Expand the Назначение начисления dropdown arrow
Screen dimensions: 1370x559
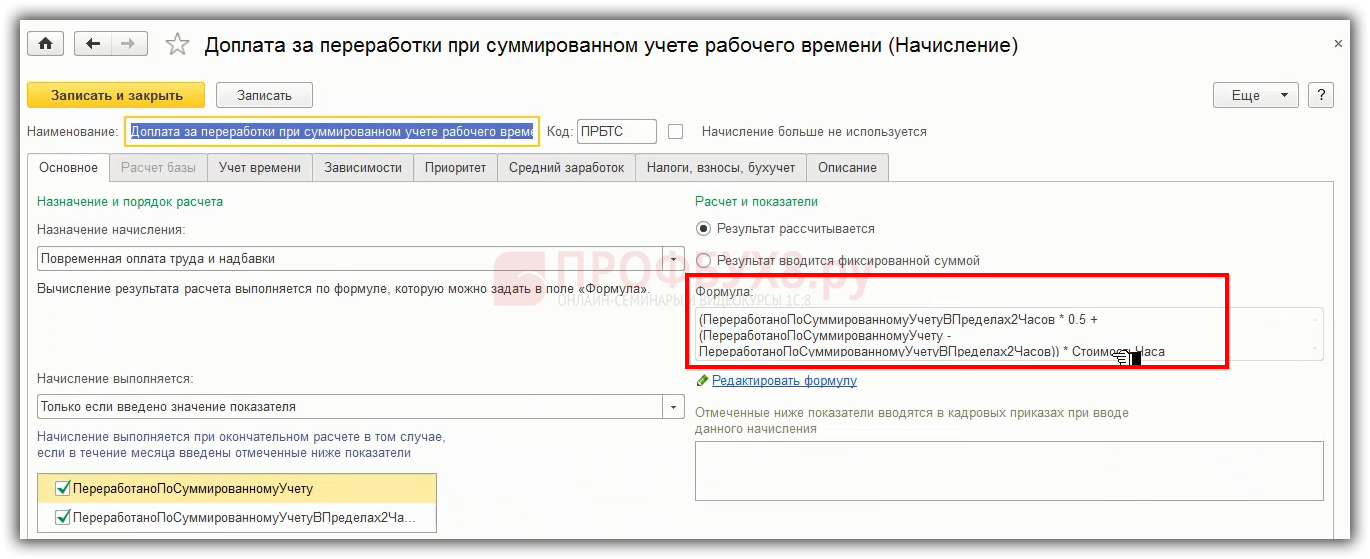tap(674, 258)
